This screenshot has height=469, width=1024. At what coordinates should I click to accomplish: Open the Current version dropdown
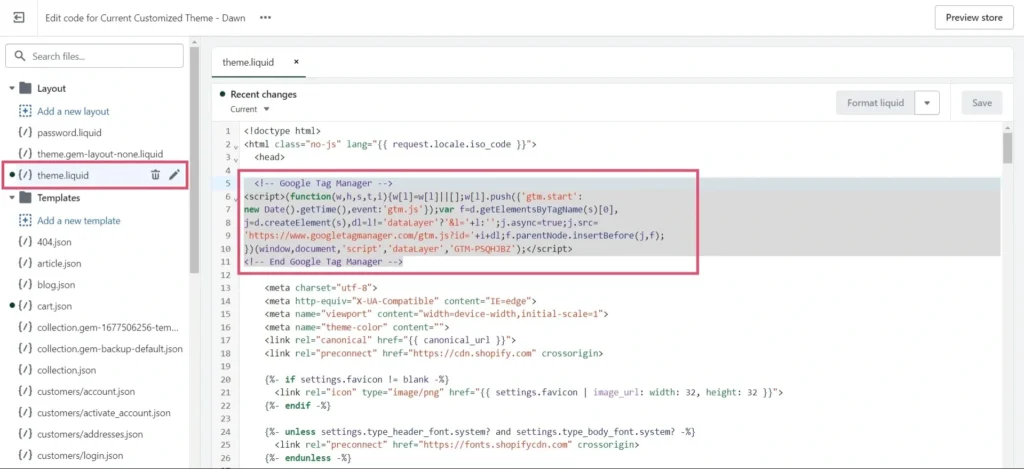pyautogui.click(x=249, y=109)
